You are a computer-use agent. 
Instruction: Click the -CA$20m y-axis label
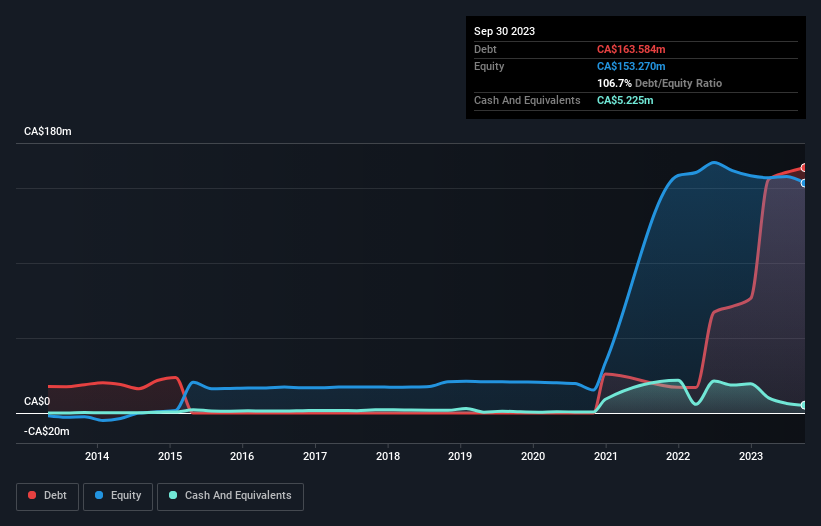click(x=47, y=431)
